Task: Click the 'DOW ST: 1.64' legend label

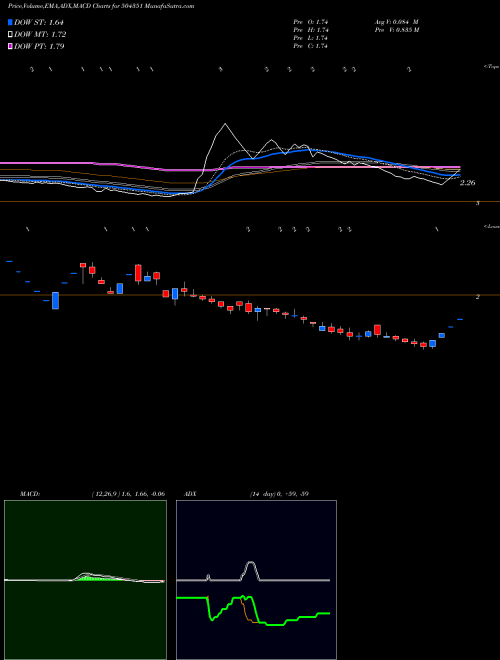Action: pos(39,22)
